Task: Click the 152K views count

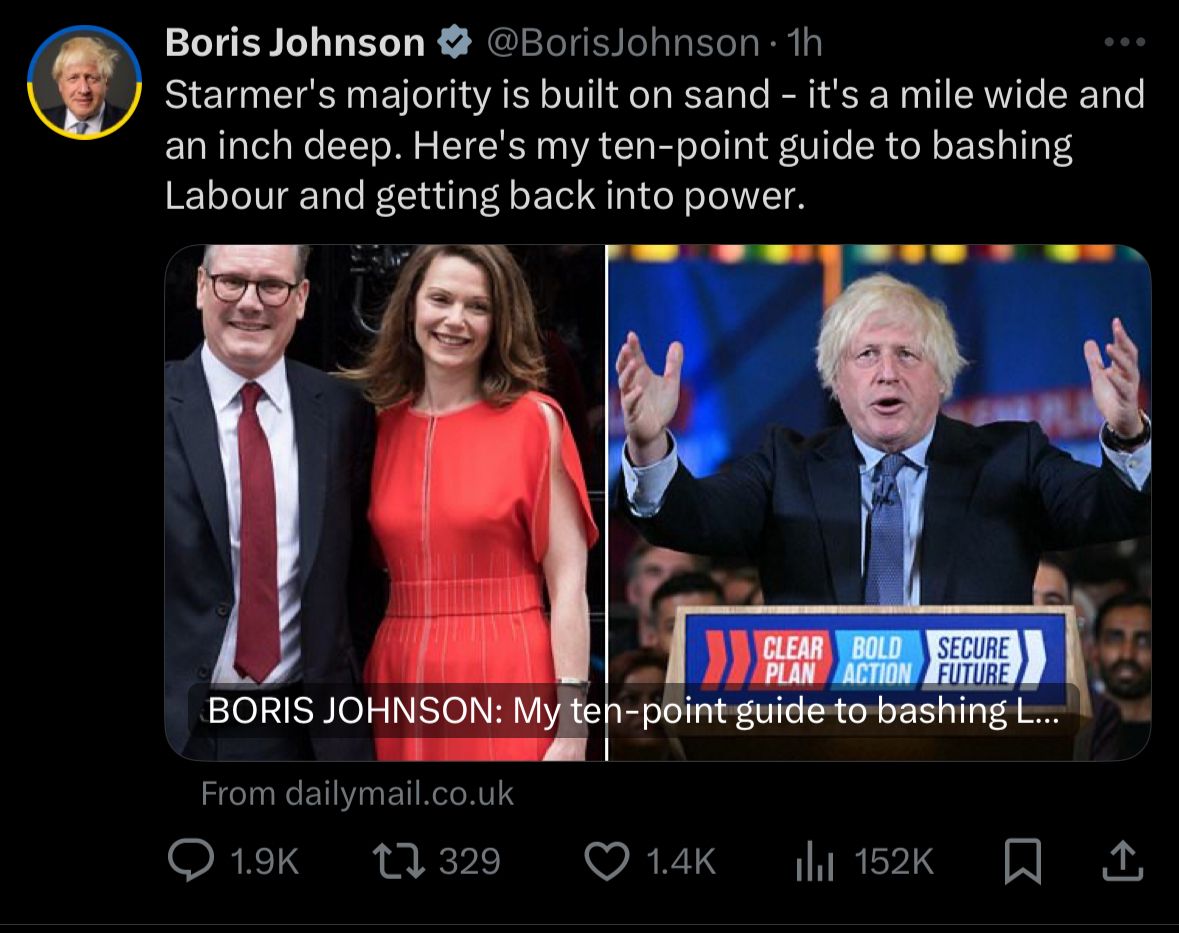Action: 894,862
